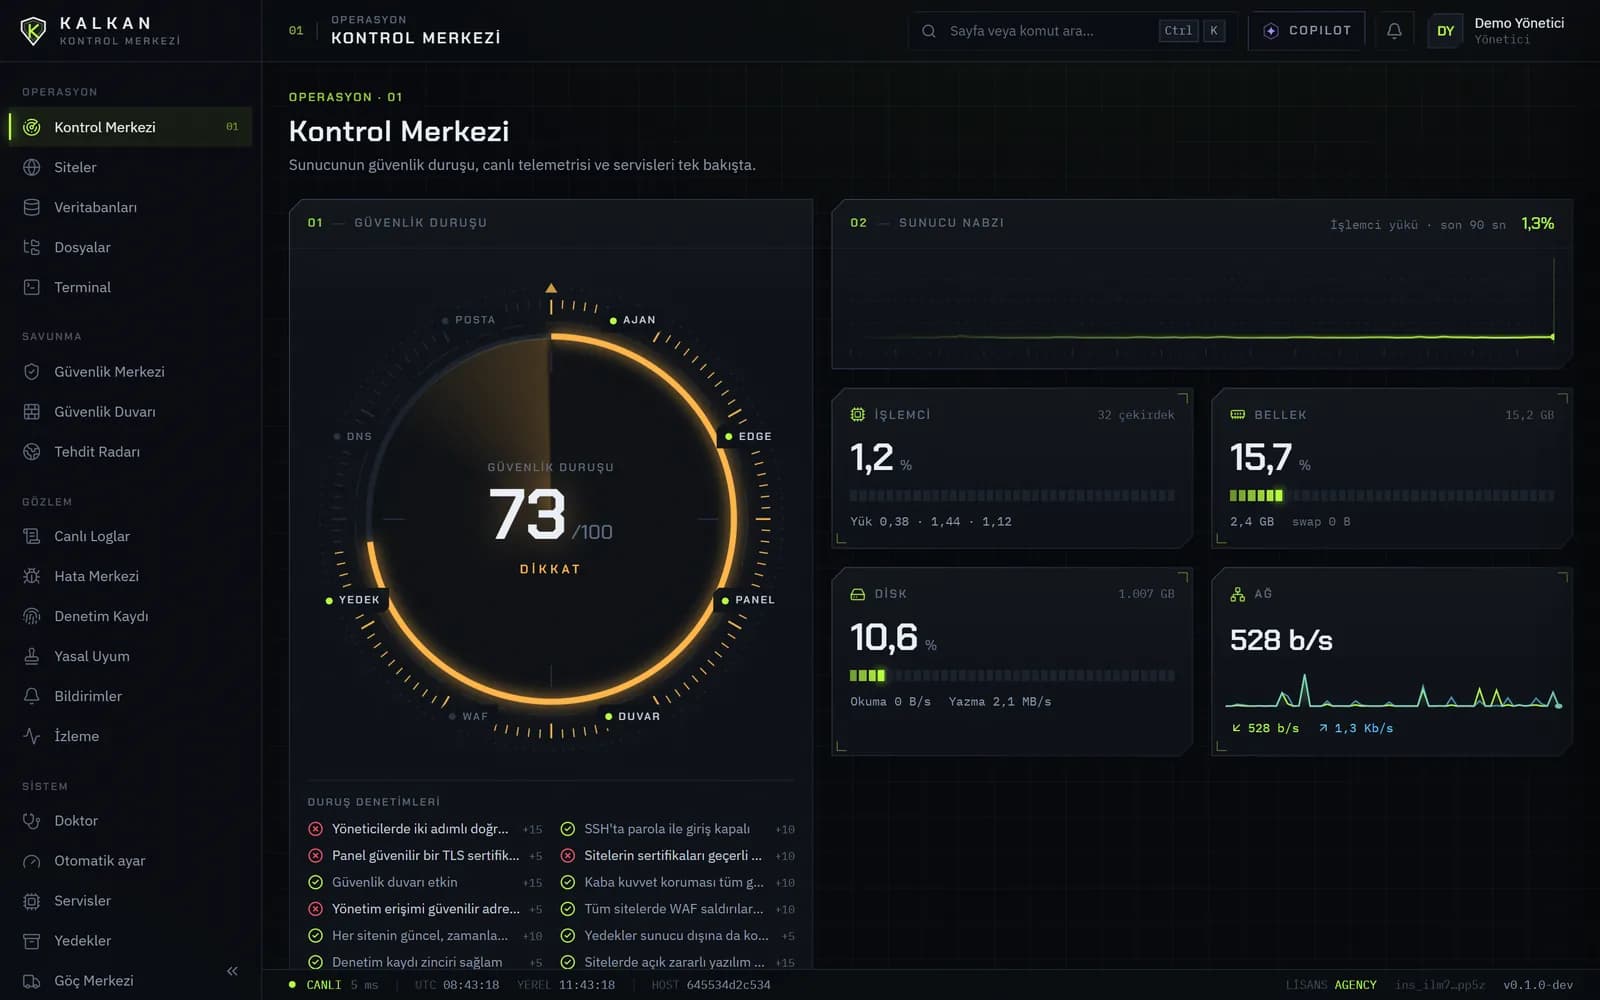Click the PANEL node on gauge
Screen dimensions: 1600x1000
click(748, 600)
